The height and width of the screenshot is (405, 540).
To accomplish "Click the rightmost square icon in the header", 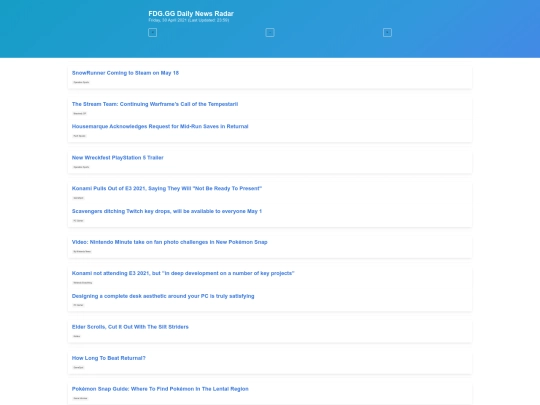I will click(x=387, y=32).
